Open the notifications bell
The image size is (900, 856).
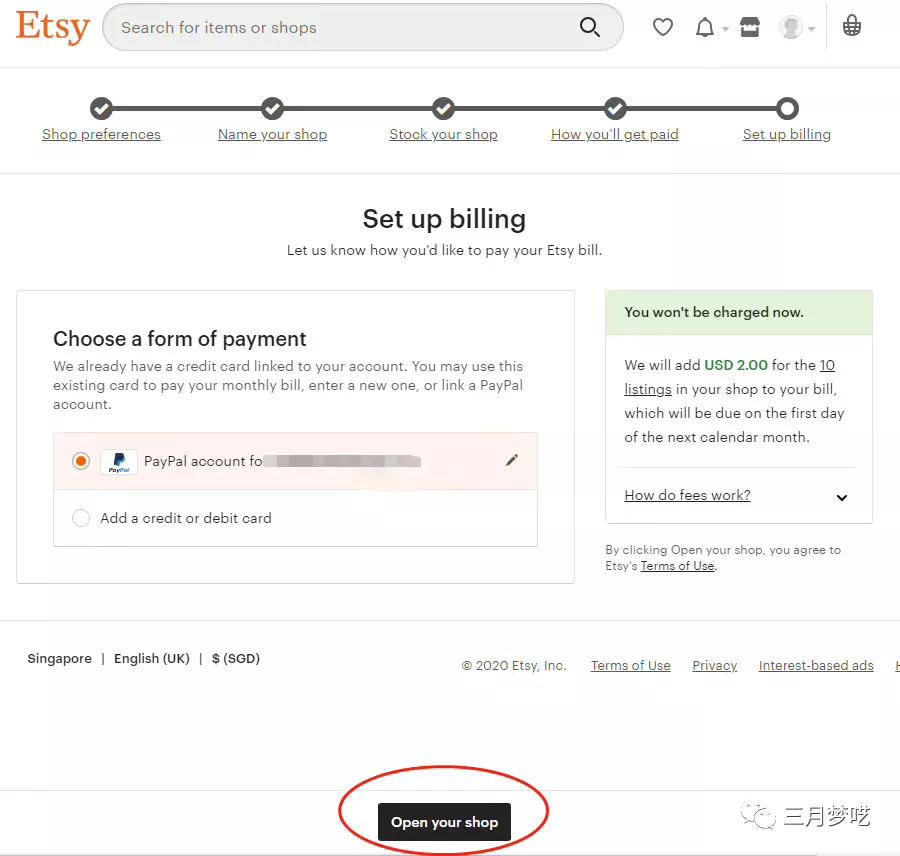[x=705, y=27]
